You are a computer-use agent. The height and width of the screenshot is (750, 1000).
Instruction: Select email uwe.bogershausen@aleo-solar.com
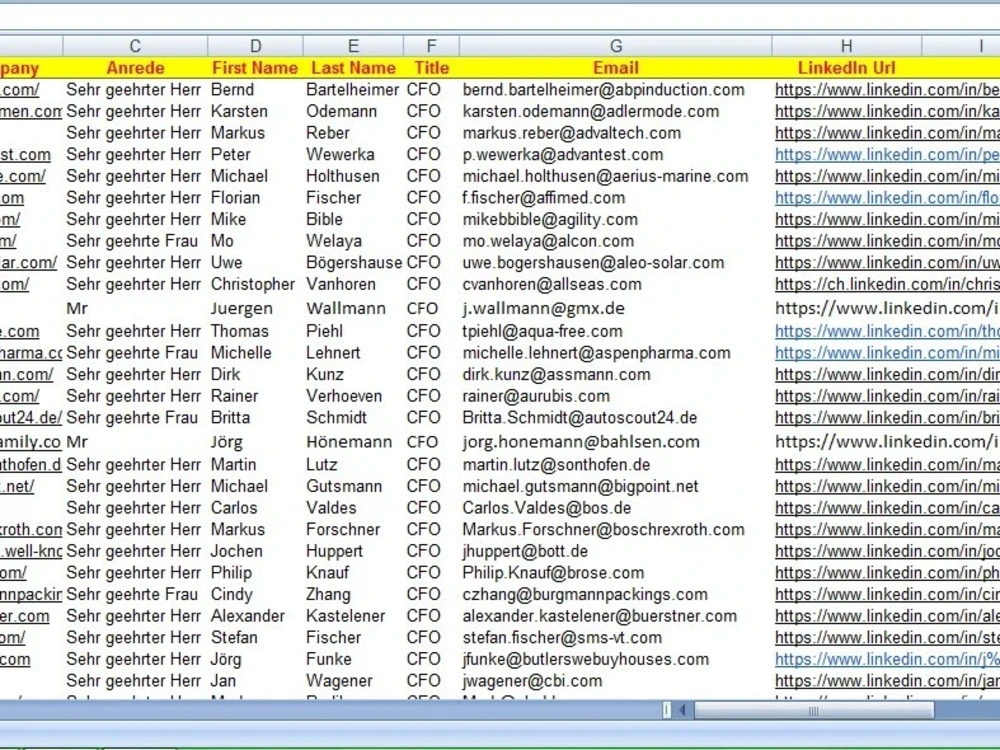pyautogui.click(x=593, y=263)
